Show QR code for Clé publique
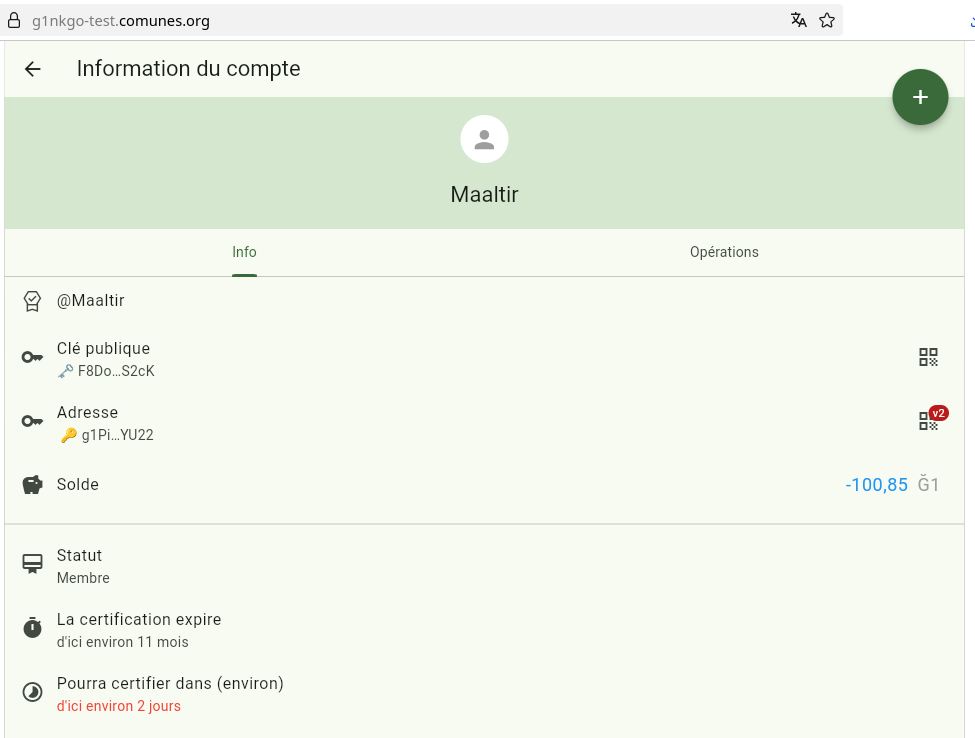The image size is (975, 738). 928,358
